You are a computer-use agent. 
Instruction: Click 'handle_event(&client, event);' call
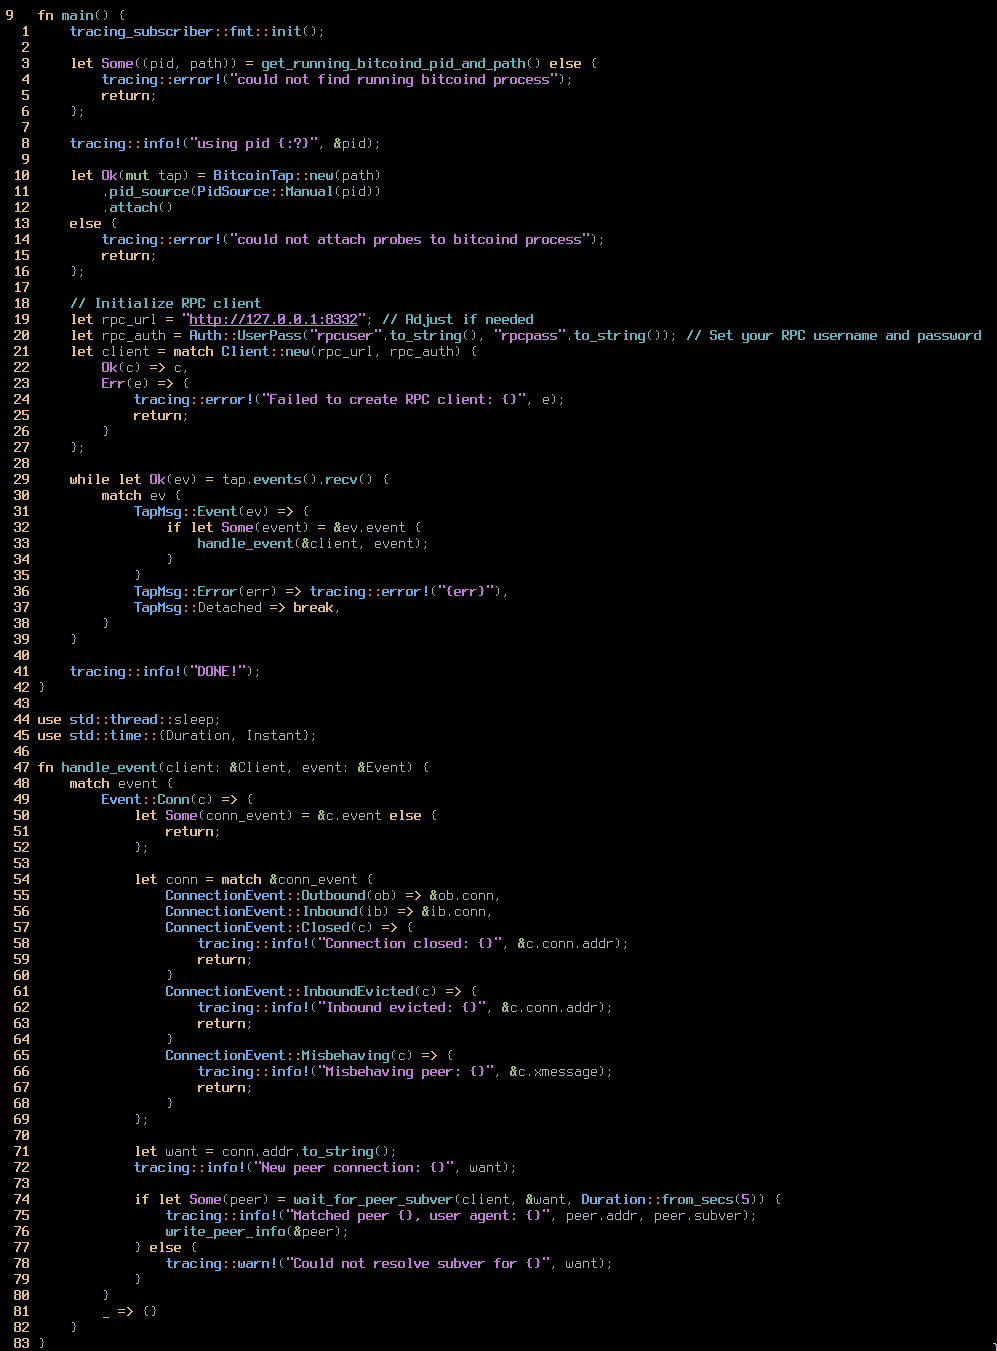point(313,543)
